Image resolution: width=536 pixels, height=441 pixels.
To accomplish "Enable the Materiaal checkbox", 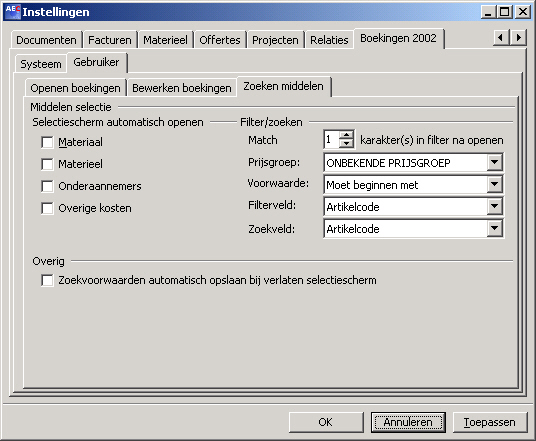I will [47, 142].
